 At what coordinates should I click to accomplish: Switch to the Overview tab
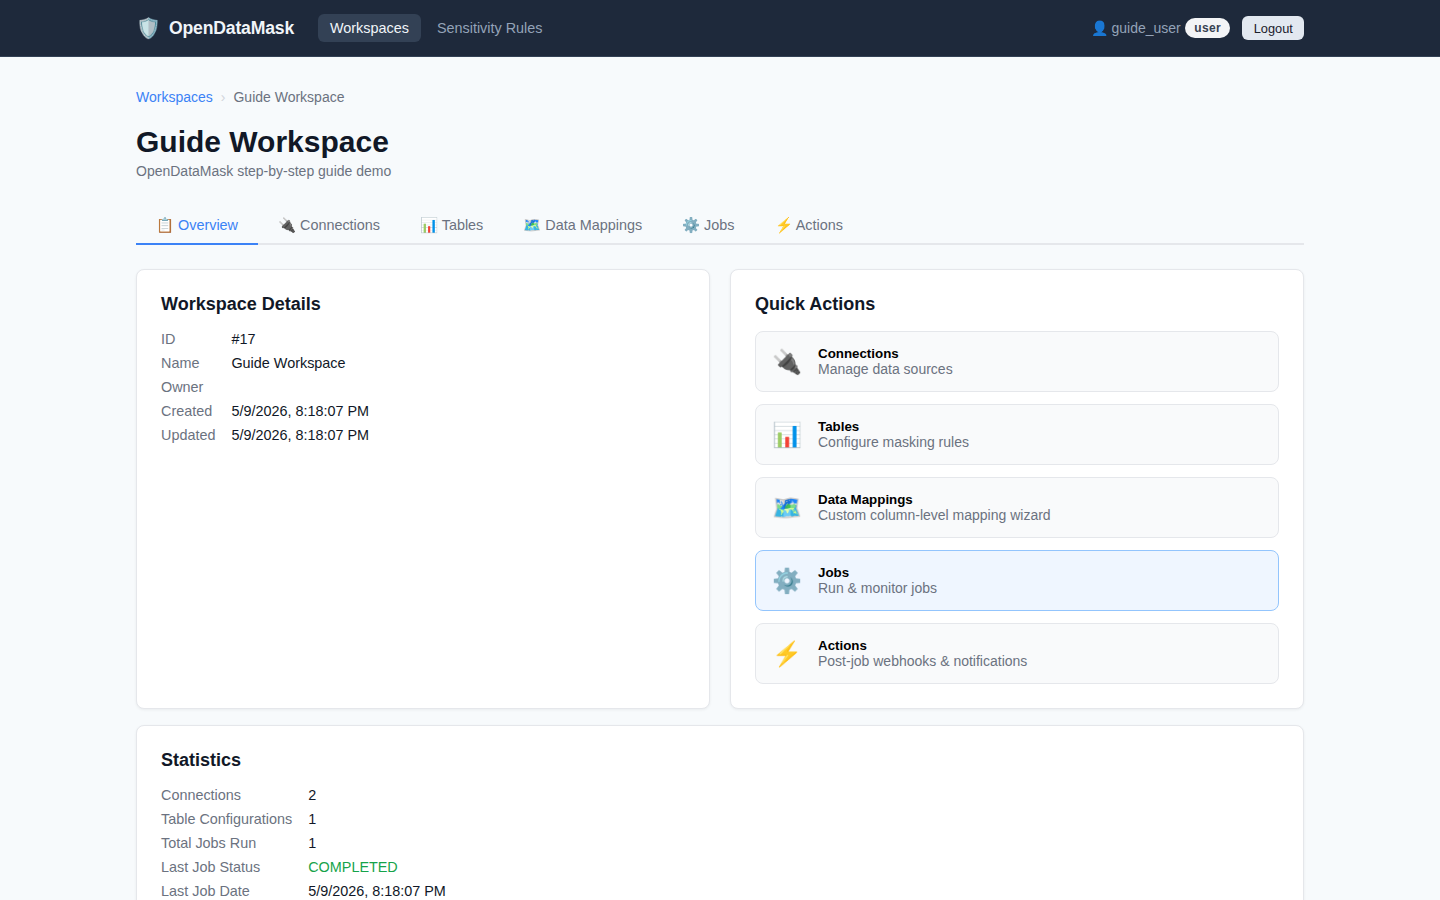tap(197, 225)
